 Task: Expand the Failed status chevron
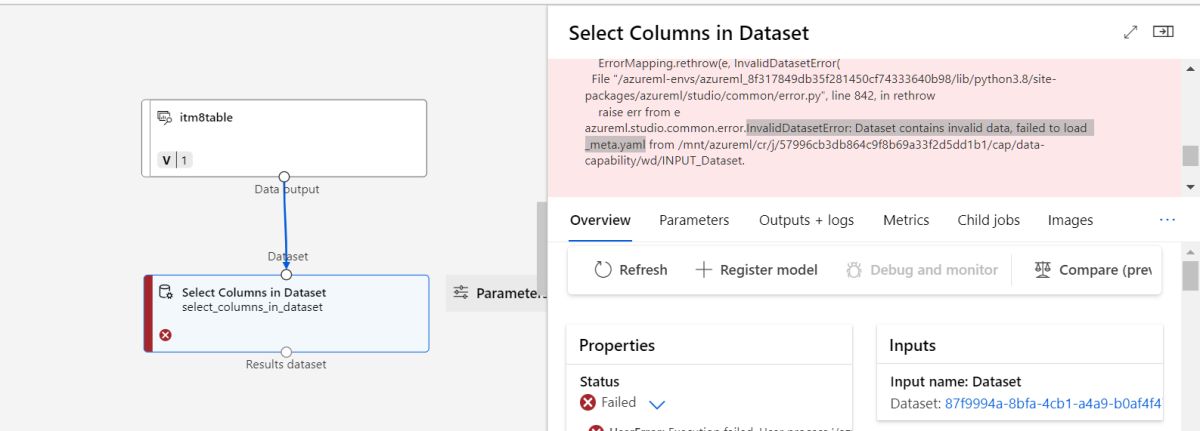point(657,404)
